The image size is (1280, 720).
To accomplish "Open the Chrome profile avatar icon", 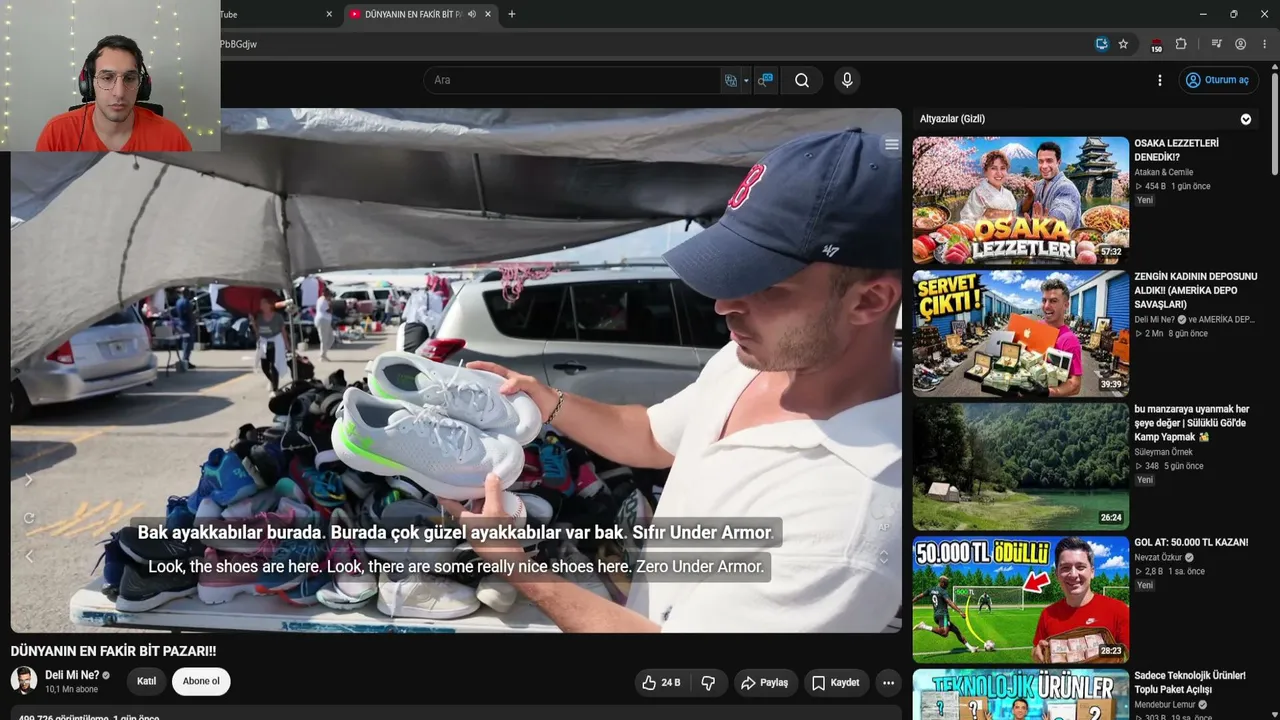I will pos(1241,44).
